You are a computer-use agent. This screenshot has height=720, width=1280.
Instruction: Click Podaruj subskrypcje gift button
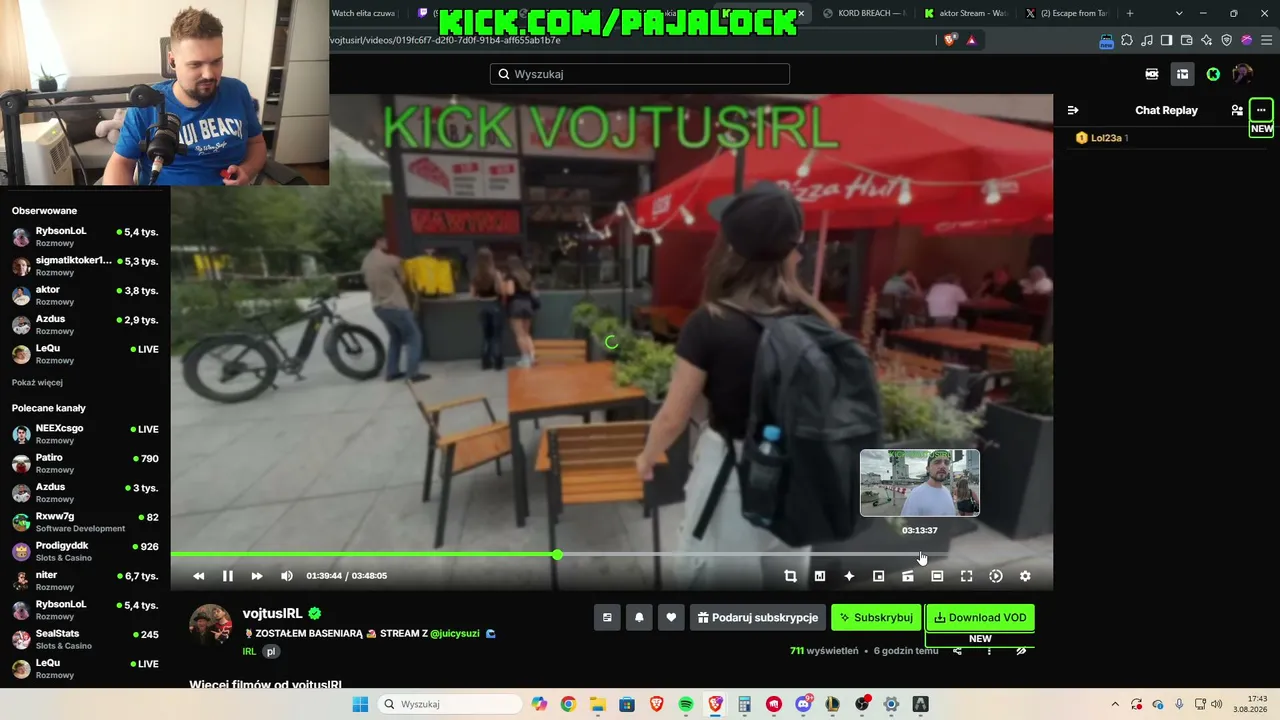coord(758,618)
